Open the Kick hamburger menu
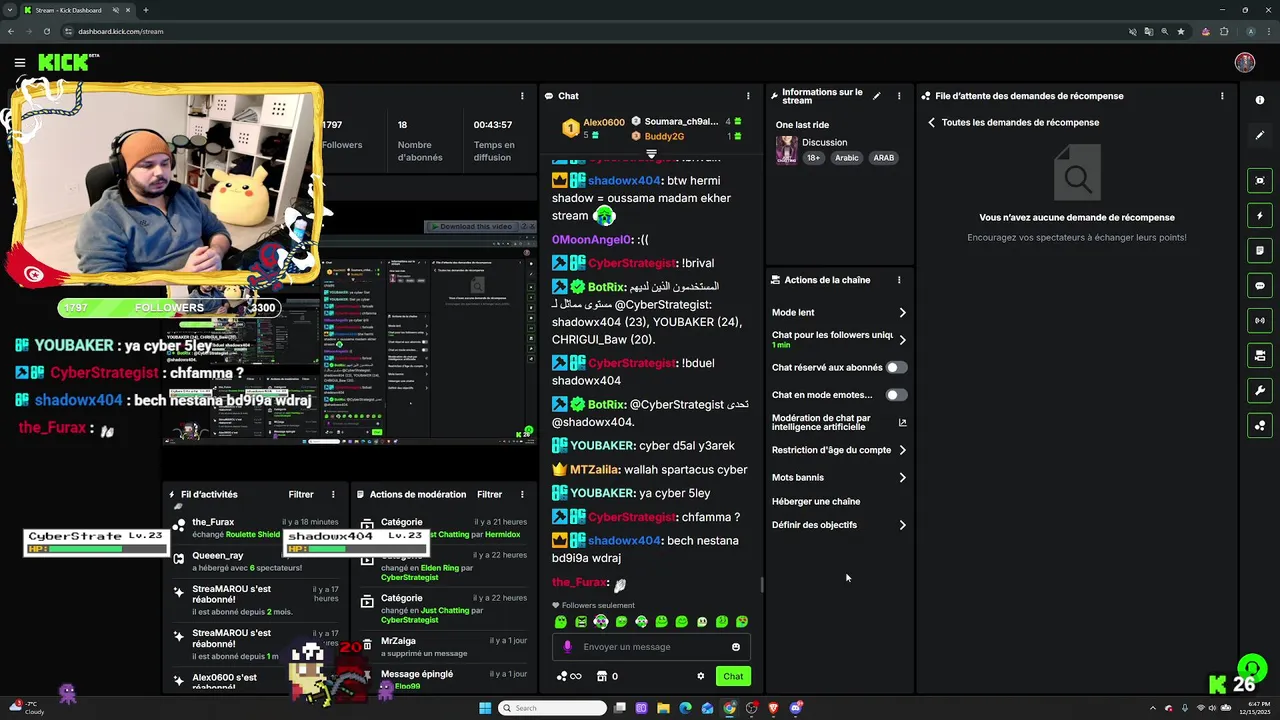The height and width of the screenshot is (720, 1280). pyautogui.click(x=19, y=62)
